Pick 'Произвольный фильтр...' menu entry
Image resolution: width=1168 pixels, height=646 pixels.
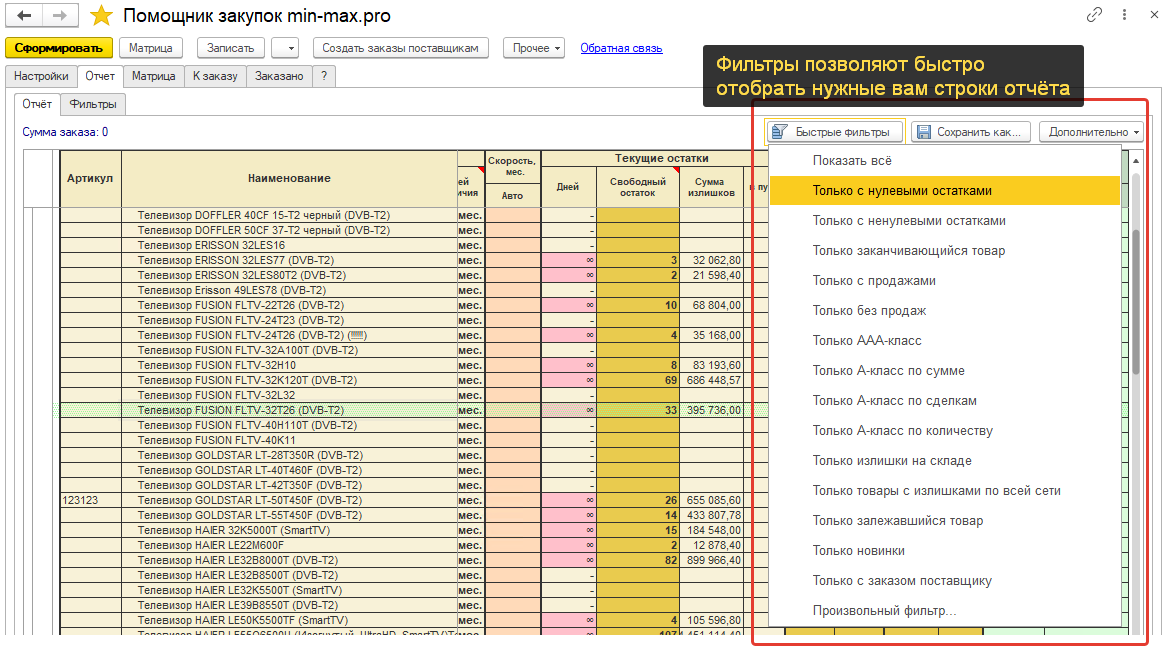pos(884,611)
